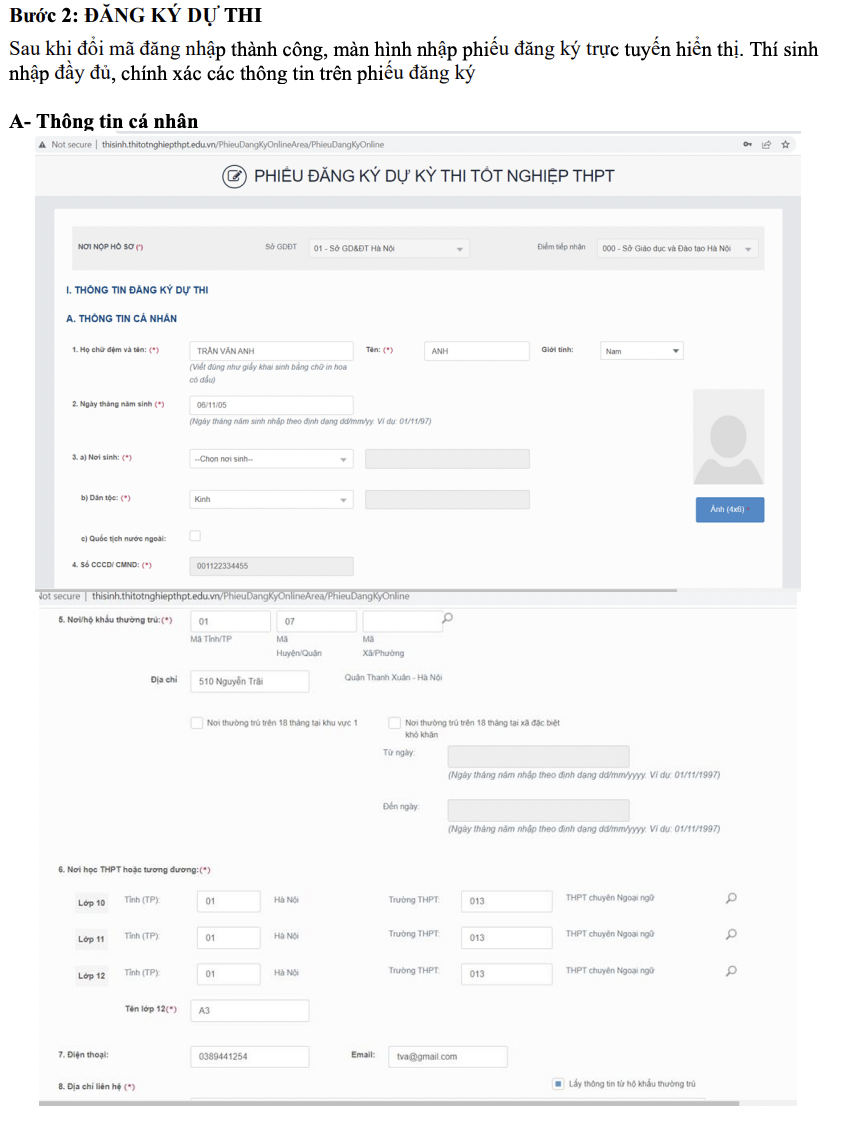The width and height of the screenshot is (846, 1126).
Task: Open the Dân tộc dropdown showing Kinh
Action: pyautogui.click(x=271, y=499)
